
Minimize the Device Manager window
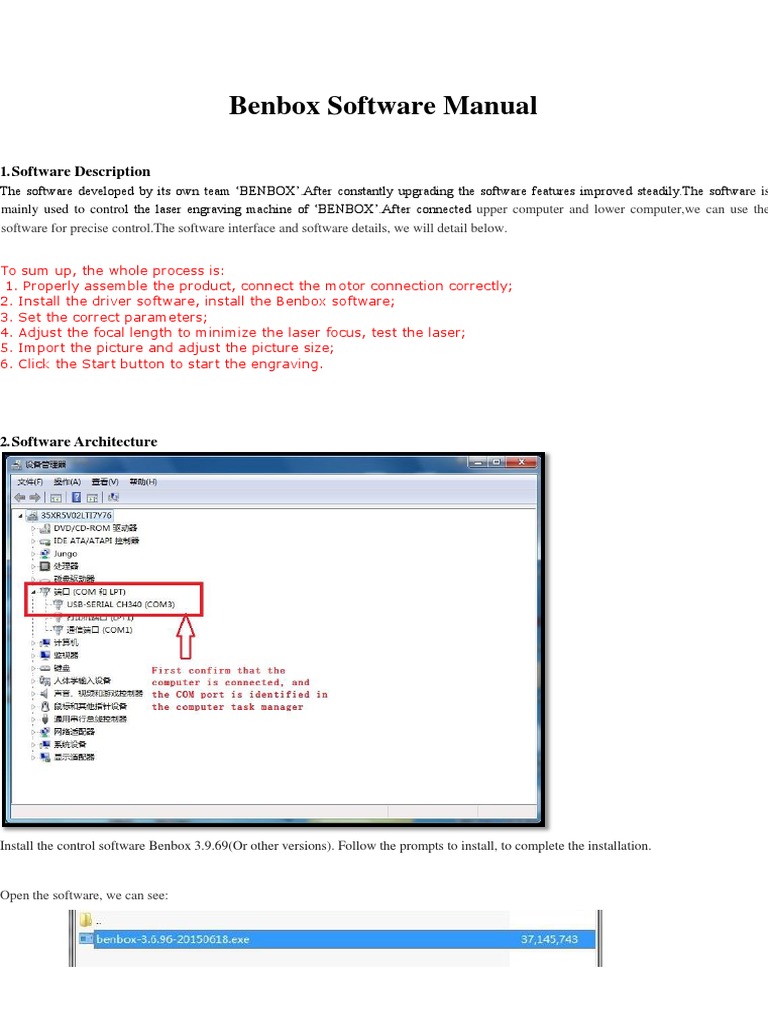(477, 462)
